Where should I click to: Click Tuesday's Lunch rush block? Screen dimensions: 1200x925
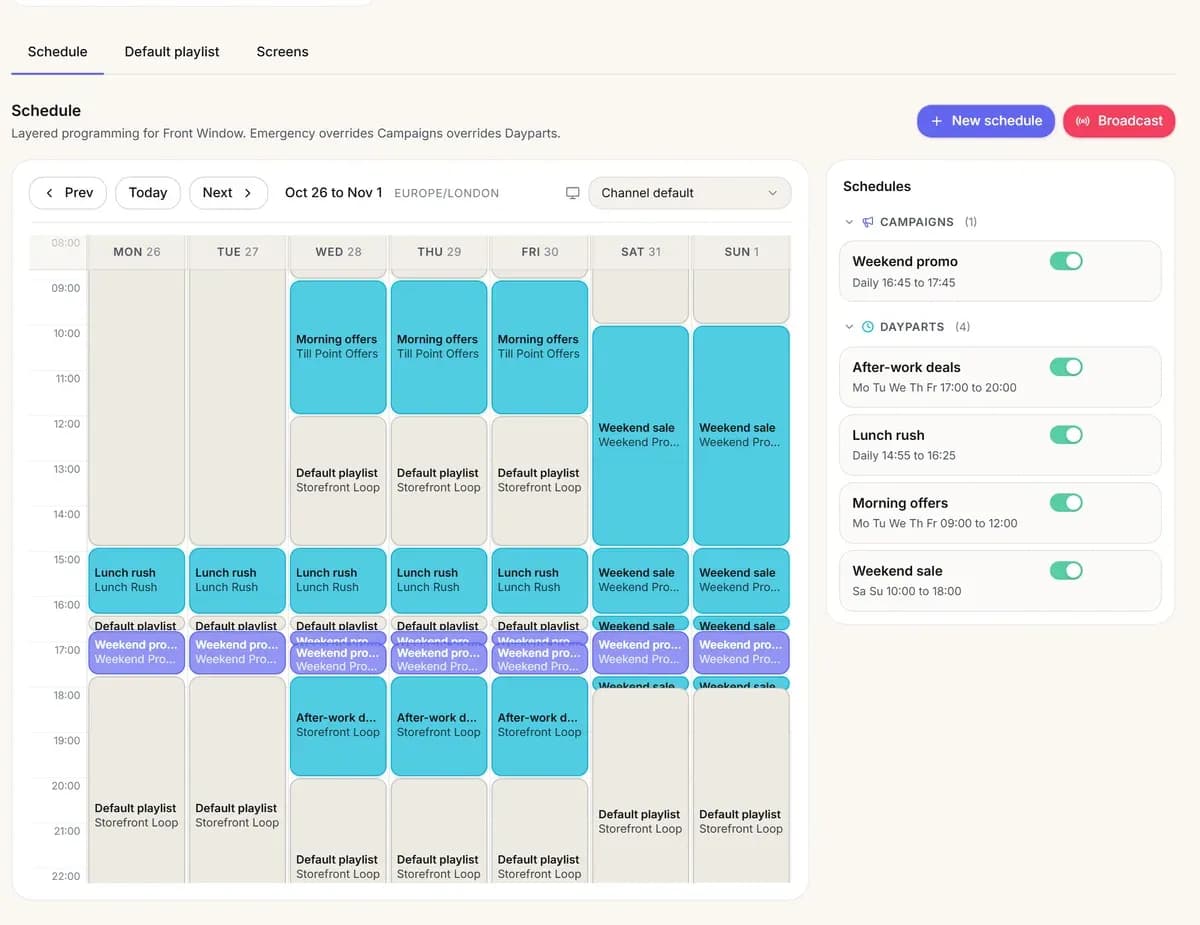(237, 580)
